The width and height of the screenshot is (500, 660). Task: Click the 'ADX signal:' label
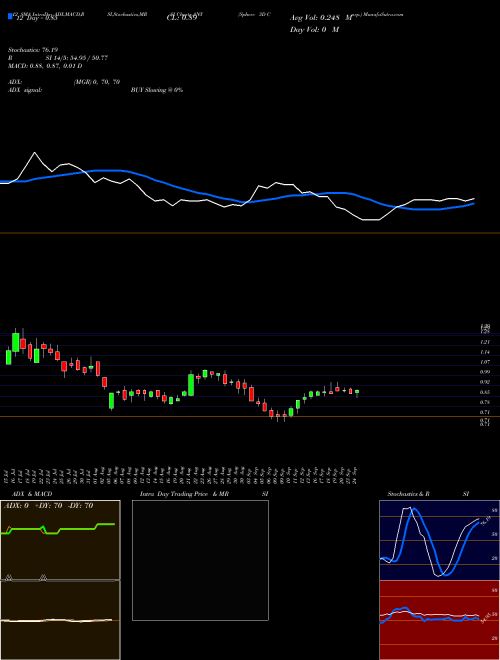25,90
